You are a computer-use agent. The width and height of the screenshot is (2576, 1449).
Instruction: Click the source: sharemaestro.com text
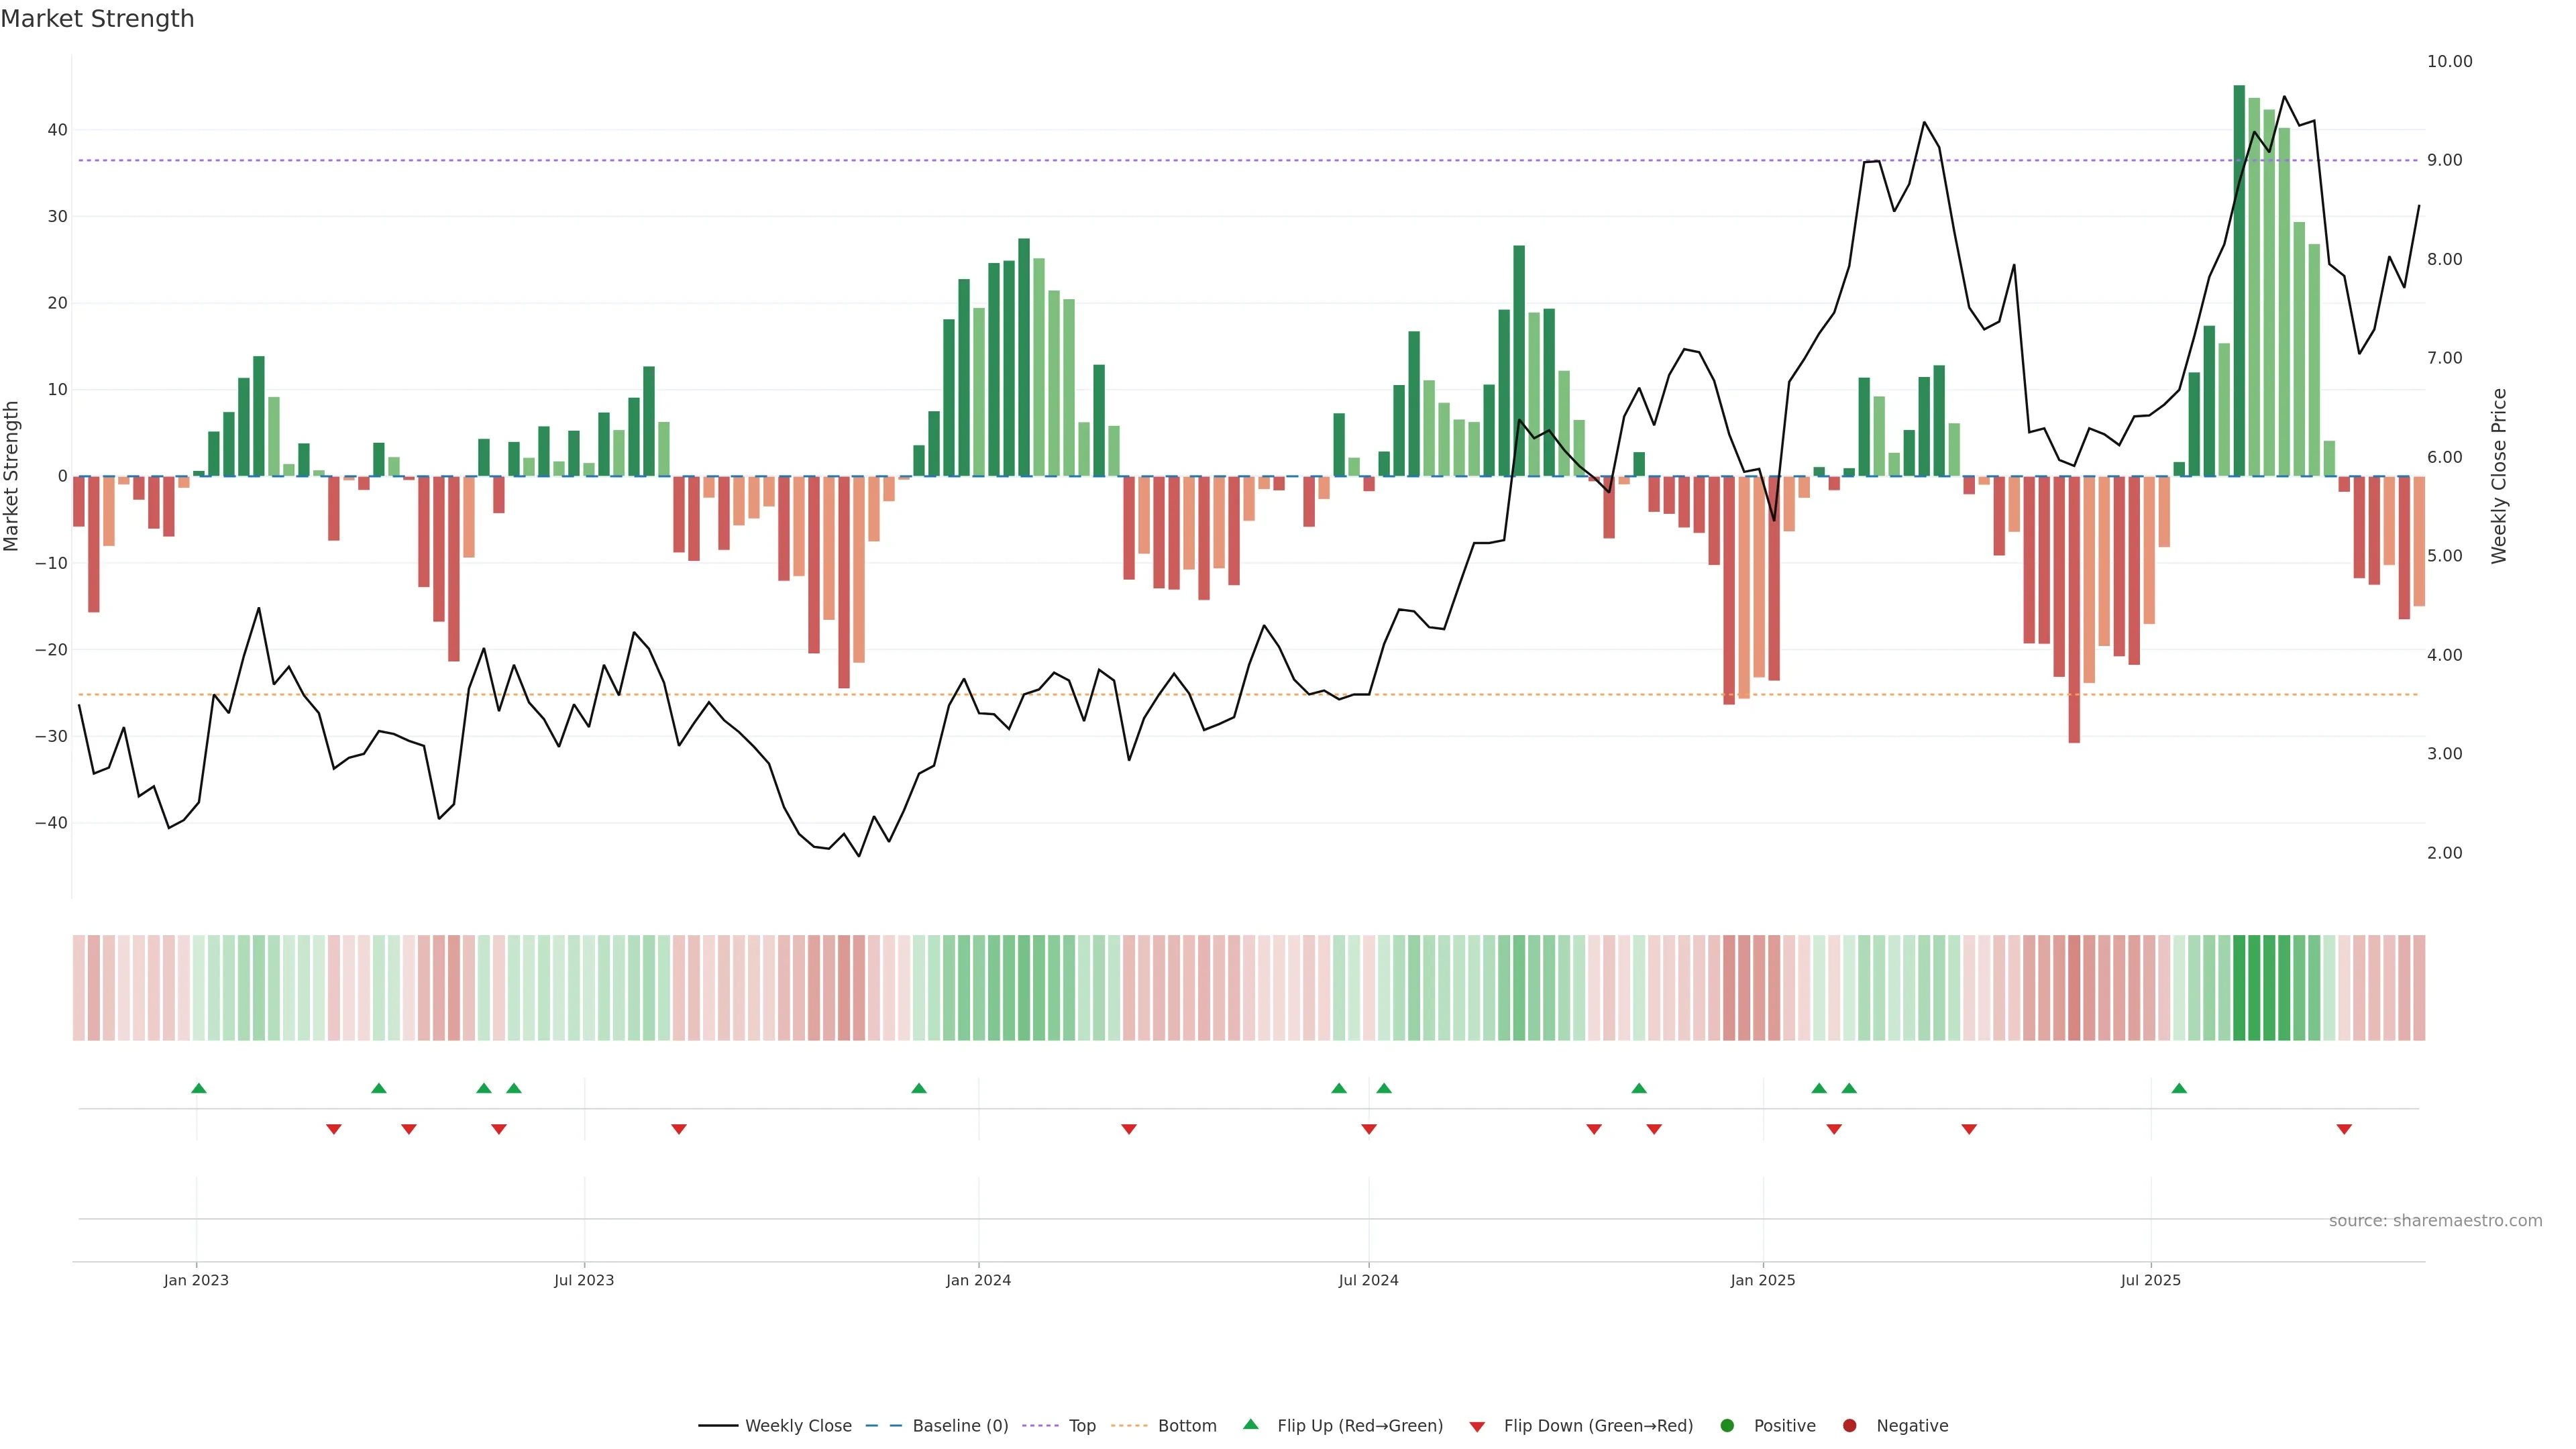pyautogui.click(x=2435, y=1220)
